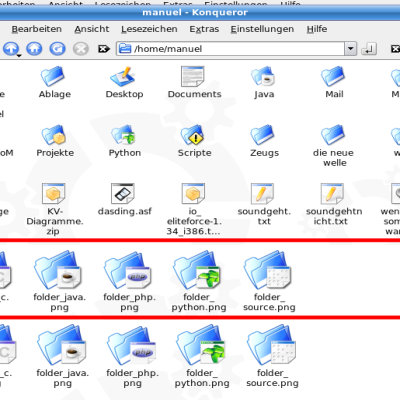Go up one directory level
Screen dimensions: 400x400
(11, 49)
